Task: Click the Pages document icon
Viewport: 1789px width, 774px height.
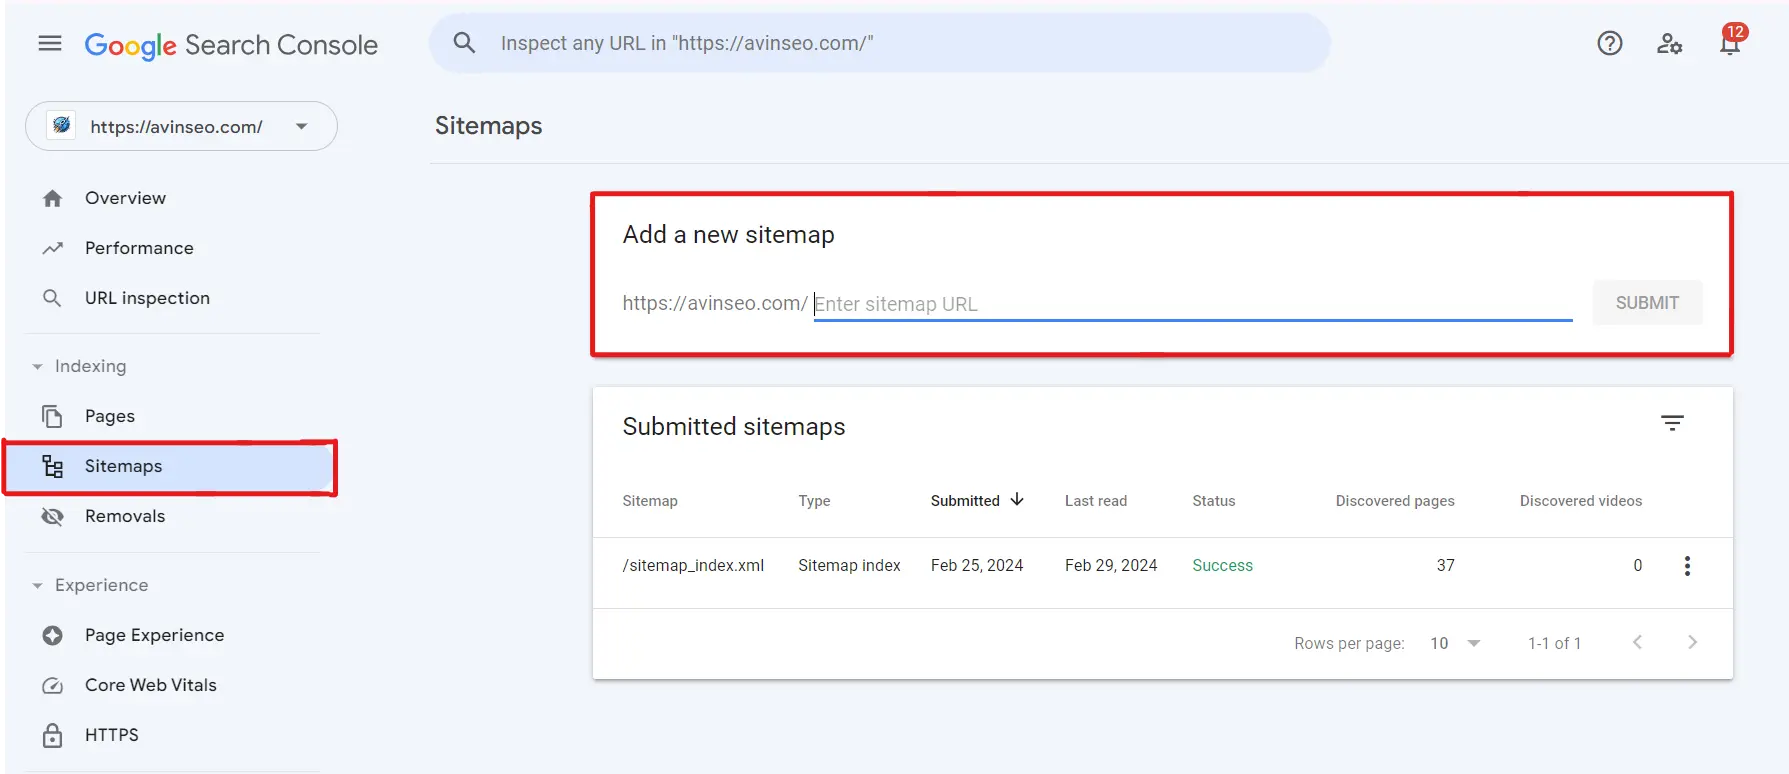Action: (x=52, y=416)
